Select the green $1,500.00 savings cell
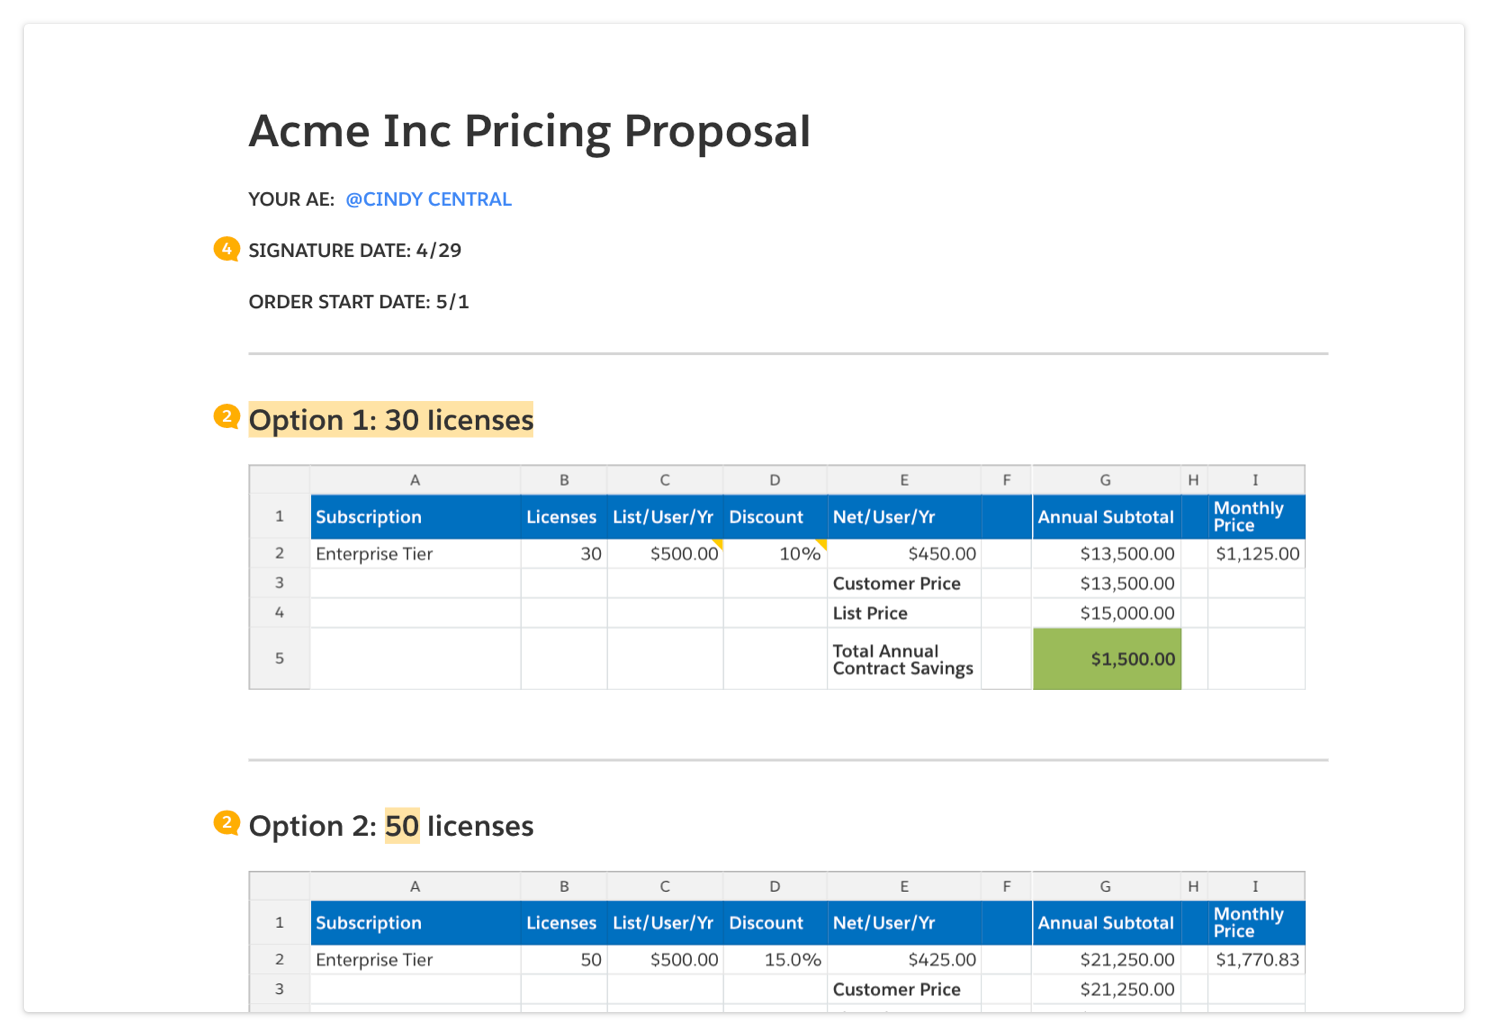Viewport: 1488px width, 1036px height. (x=1106, y=659)
